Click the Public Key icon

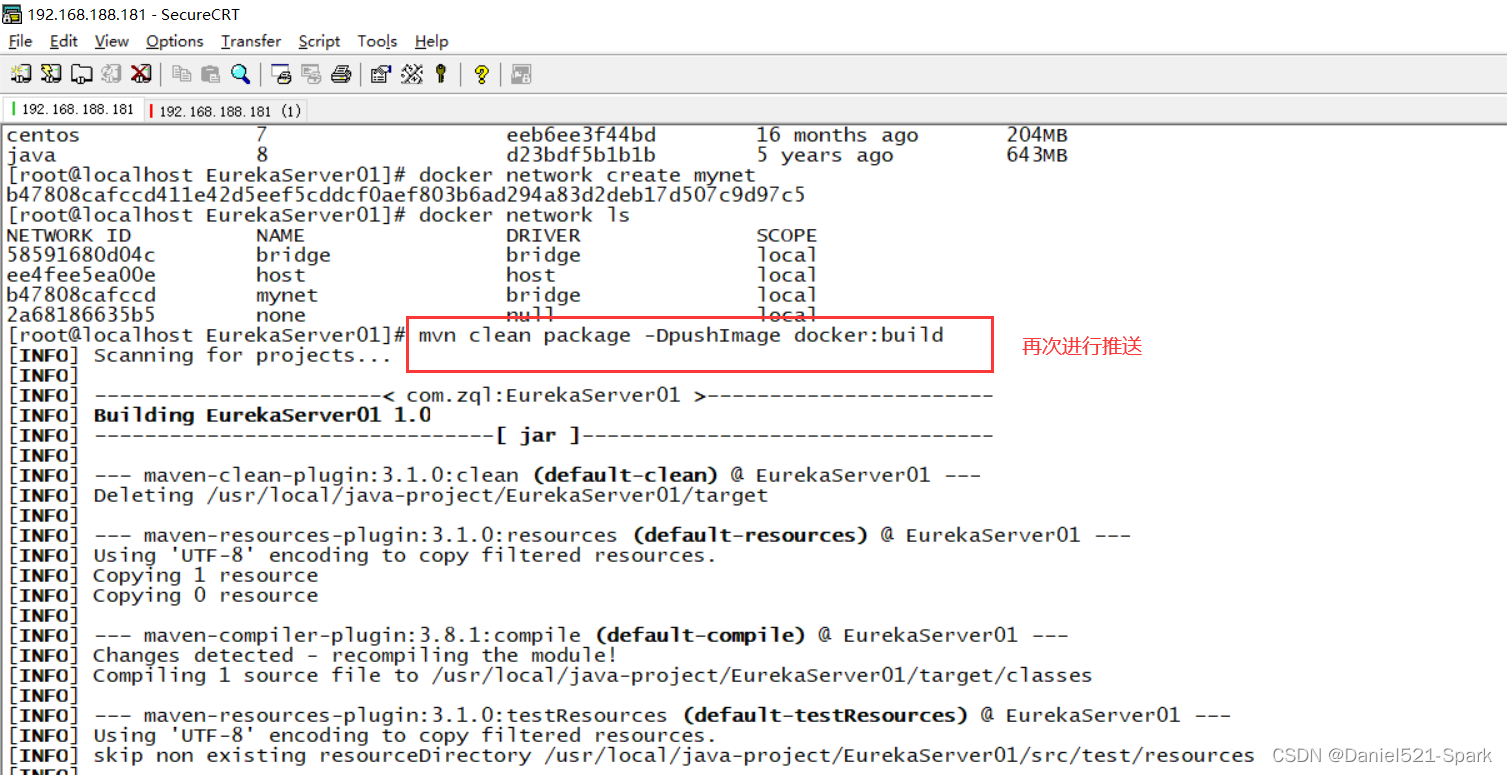[440, 73]
